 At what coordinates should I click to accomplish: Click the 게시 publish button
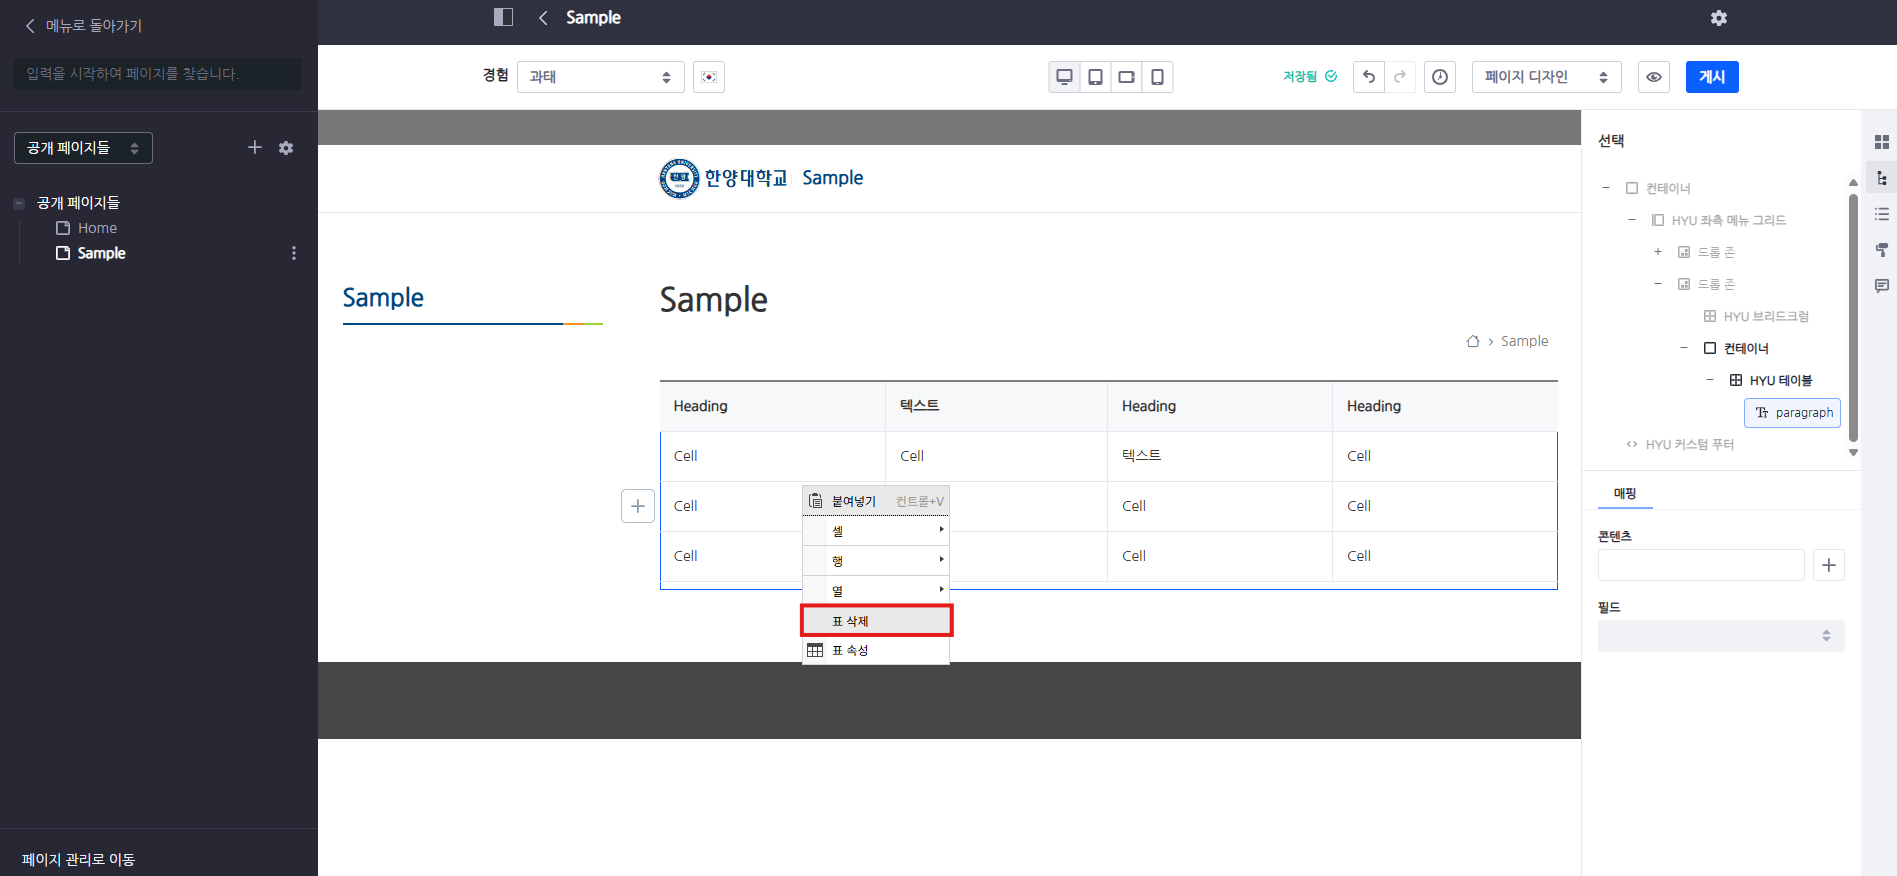(1711, 77)
